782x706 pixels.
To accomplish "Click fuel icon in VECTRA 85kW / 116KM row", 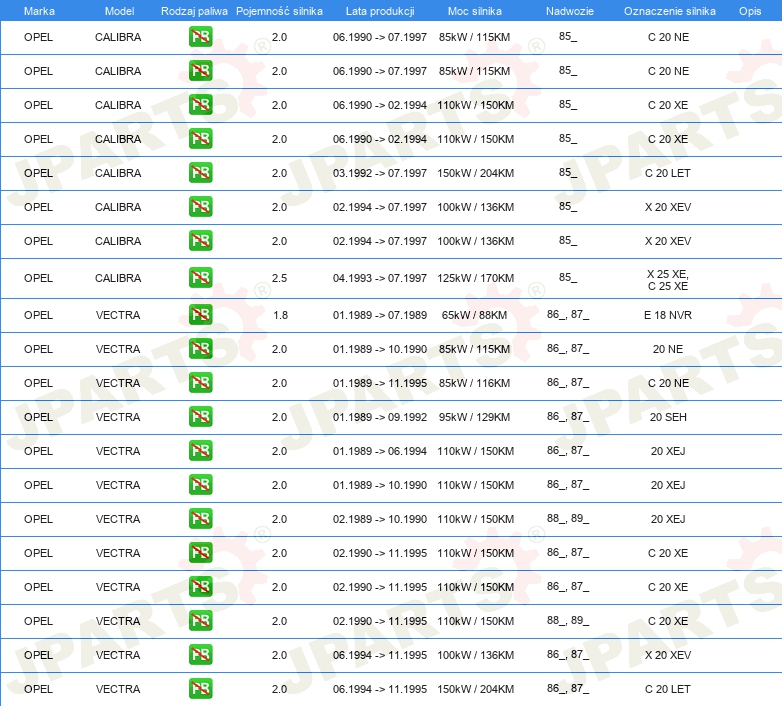I will [200, 382].
